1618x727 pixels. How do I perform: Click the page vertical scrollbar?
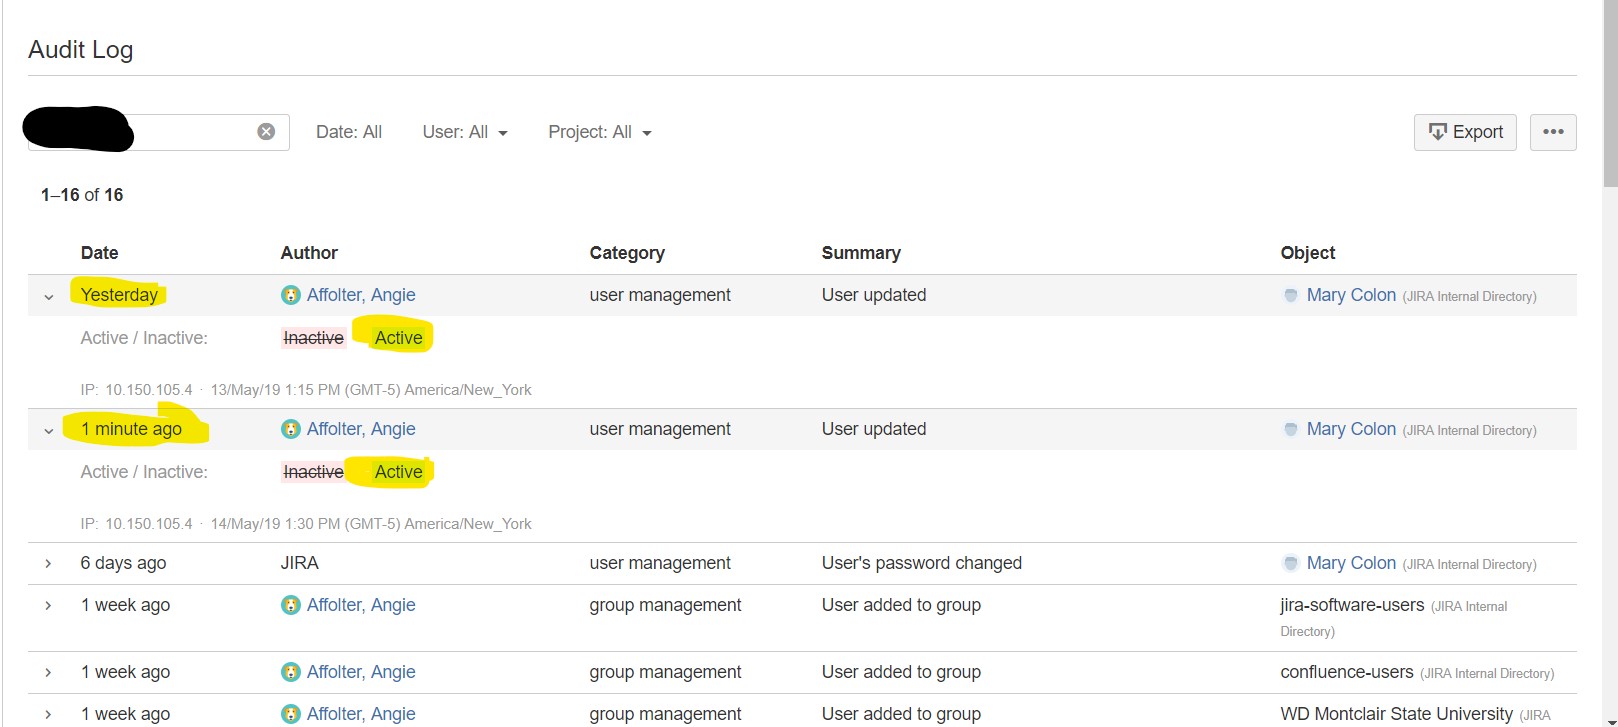click(x=1610, y=363)
